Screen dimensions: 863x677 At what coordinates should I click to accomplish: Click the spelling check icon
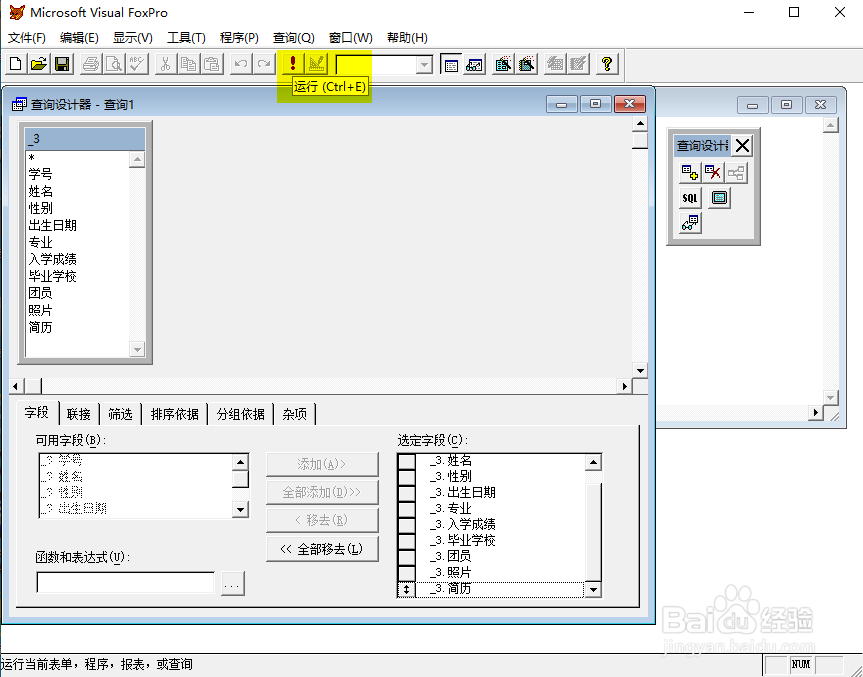point(137,64)
